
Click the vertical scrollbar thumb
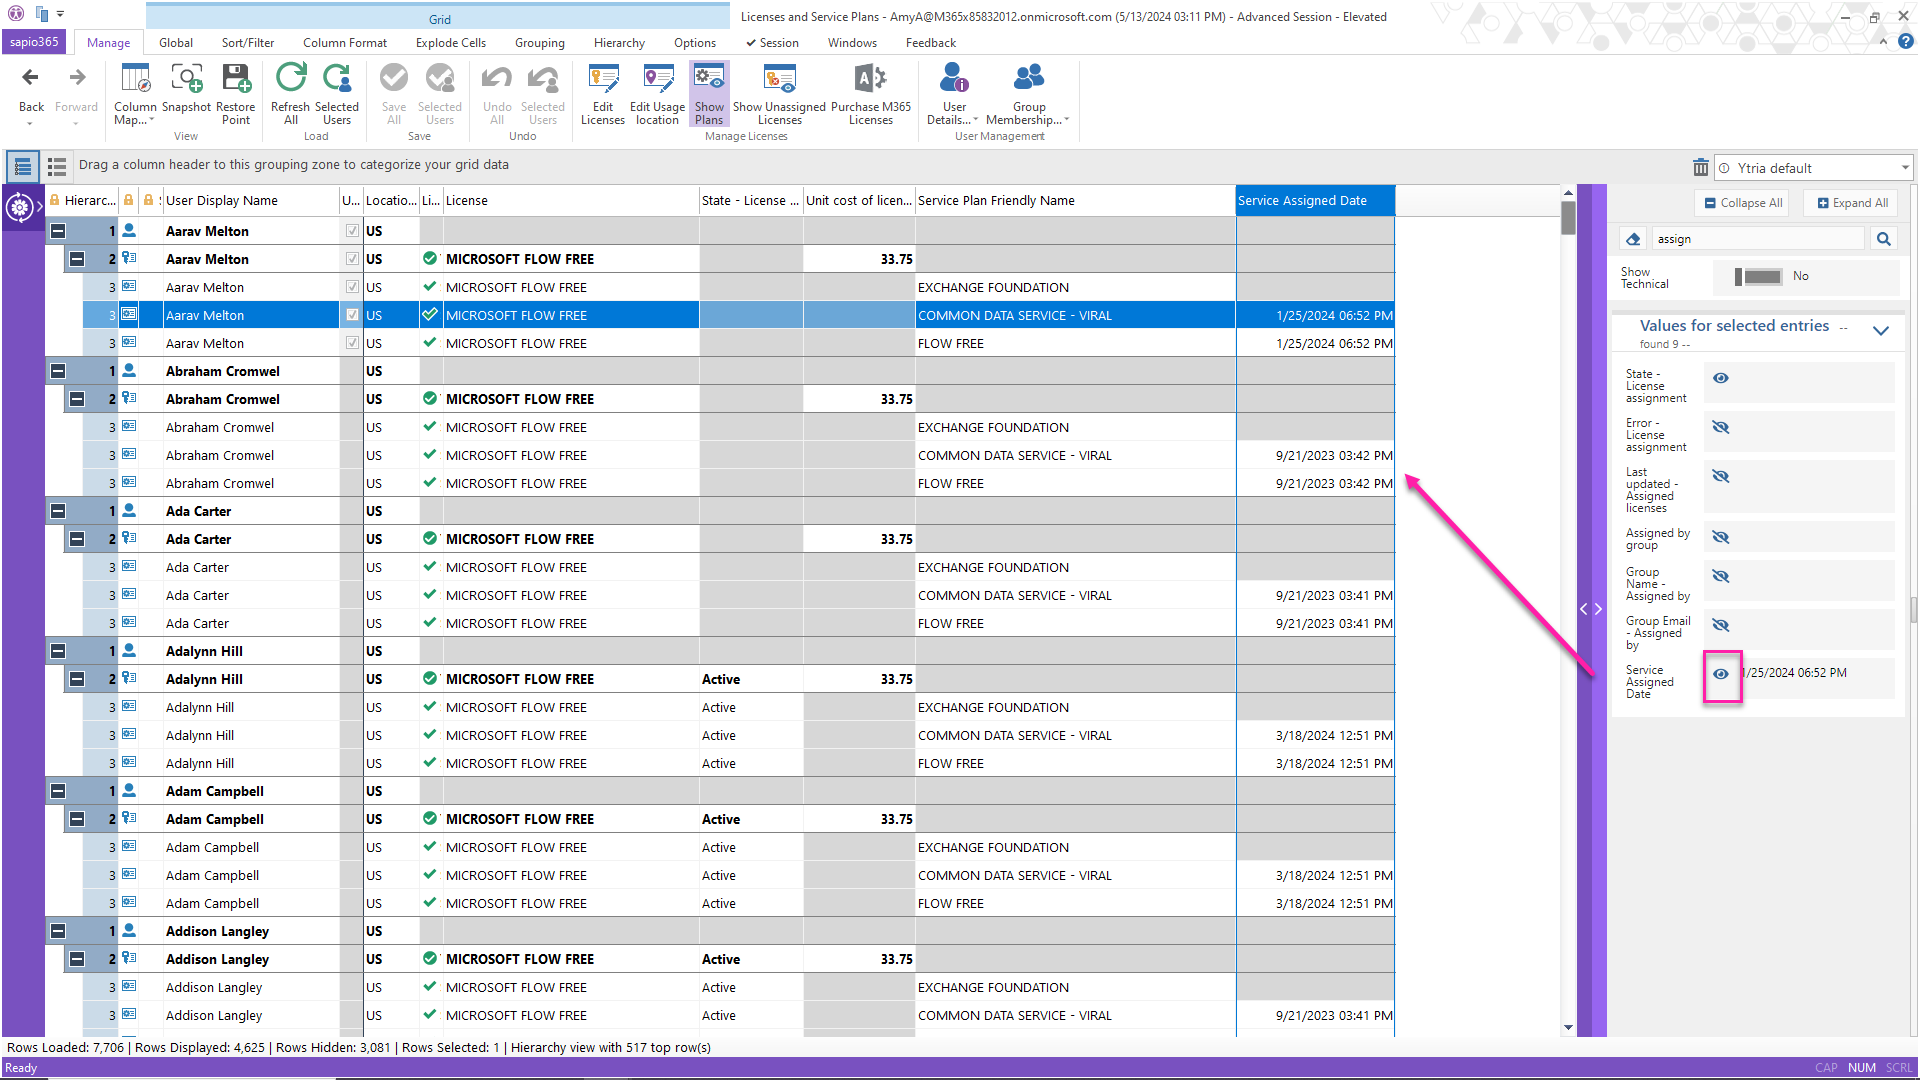(x=1568, y=217)
